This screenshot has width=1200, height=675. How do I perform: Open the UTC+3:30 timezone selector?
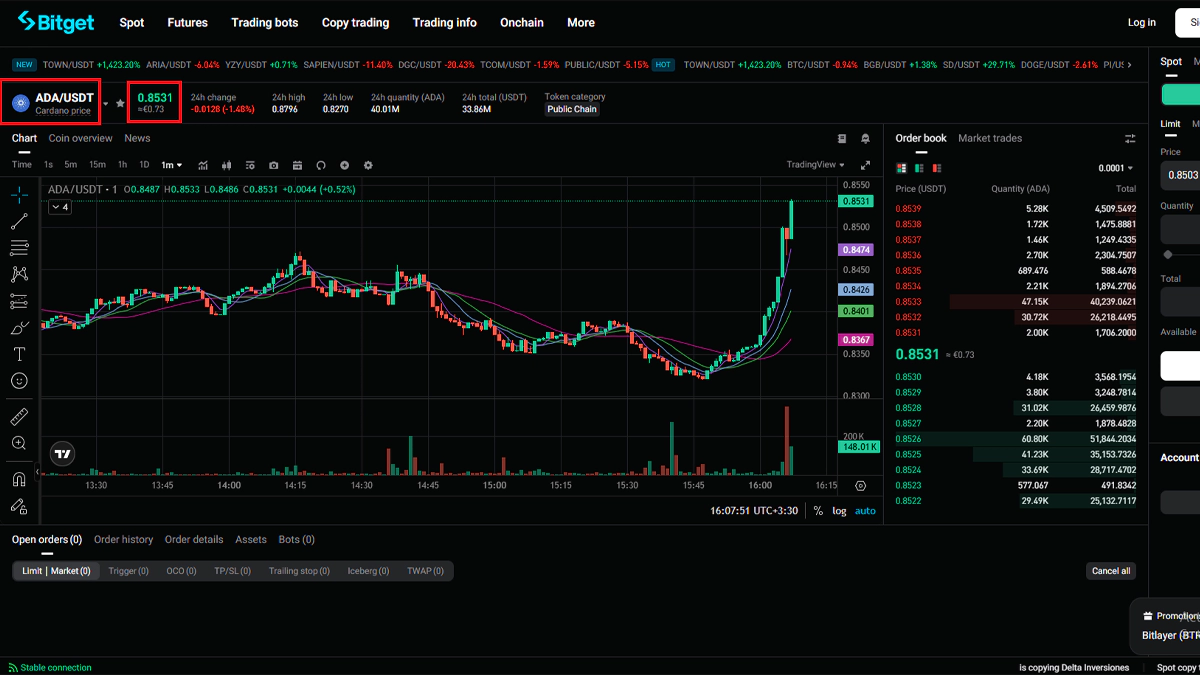(756, 511)
